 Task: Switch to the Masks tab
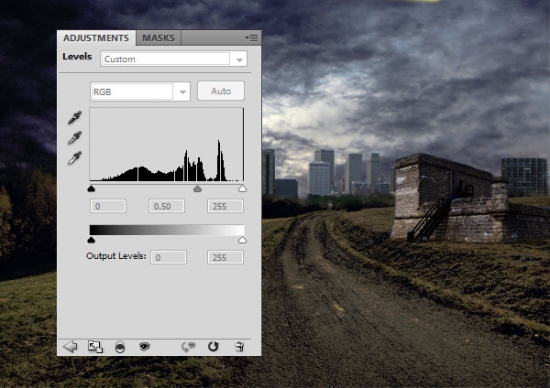click(159, 38)
